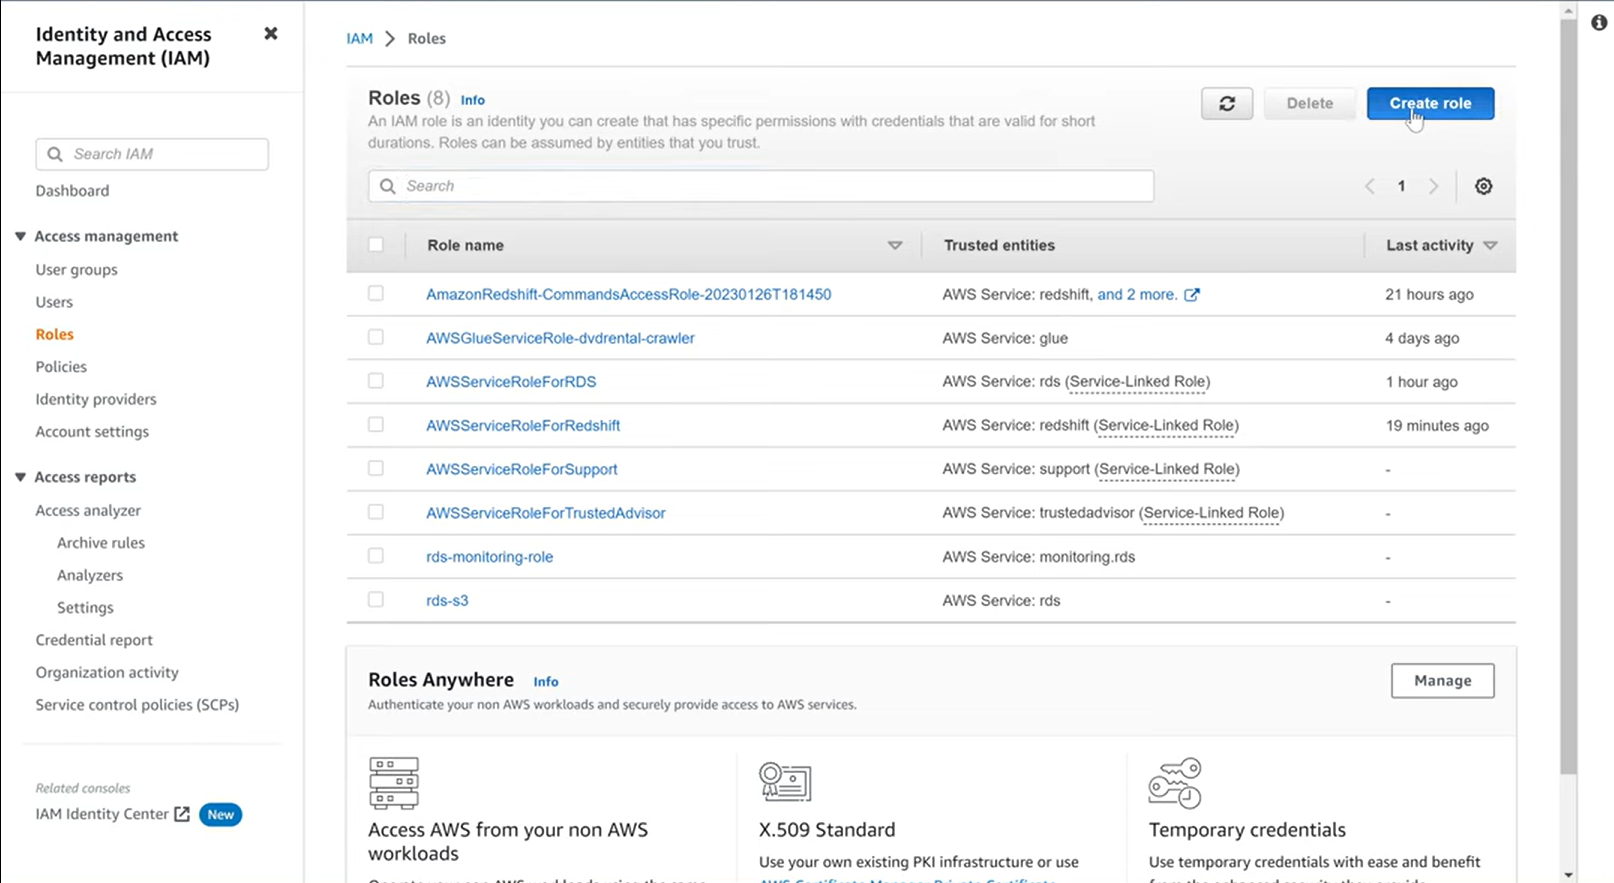This screenshot has width=1614, height=883.
Task: Open Analyzers under Access analyzer
Action: [x=90, y=575]
